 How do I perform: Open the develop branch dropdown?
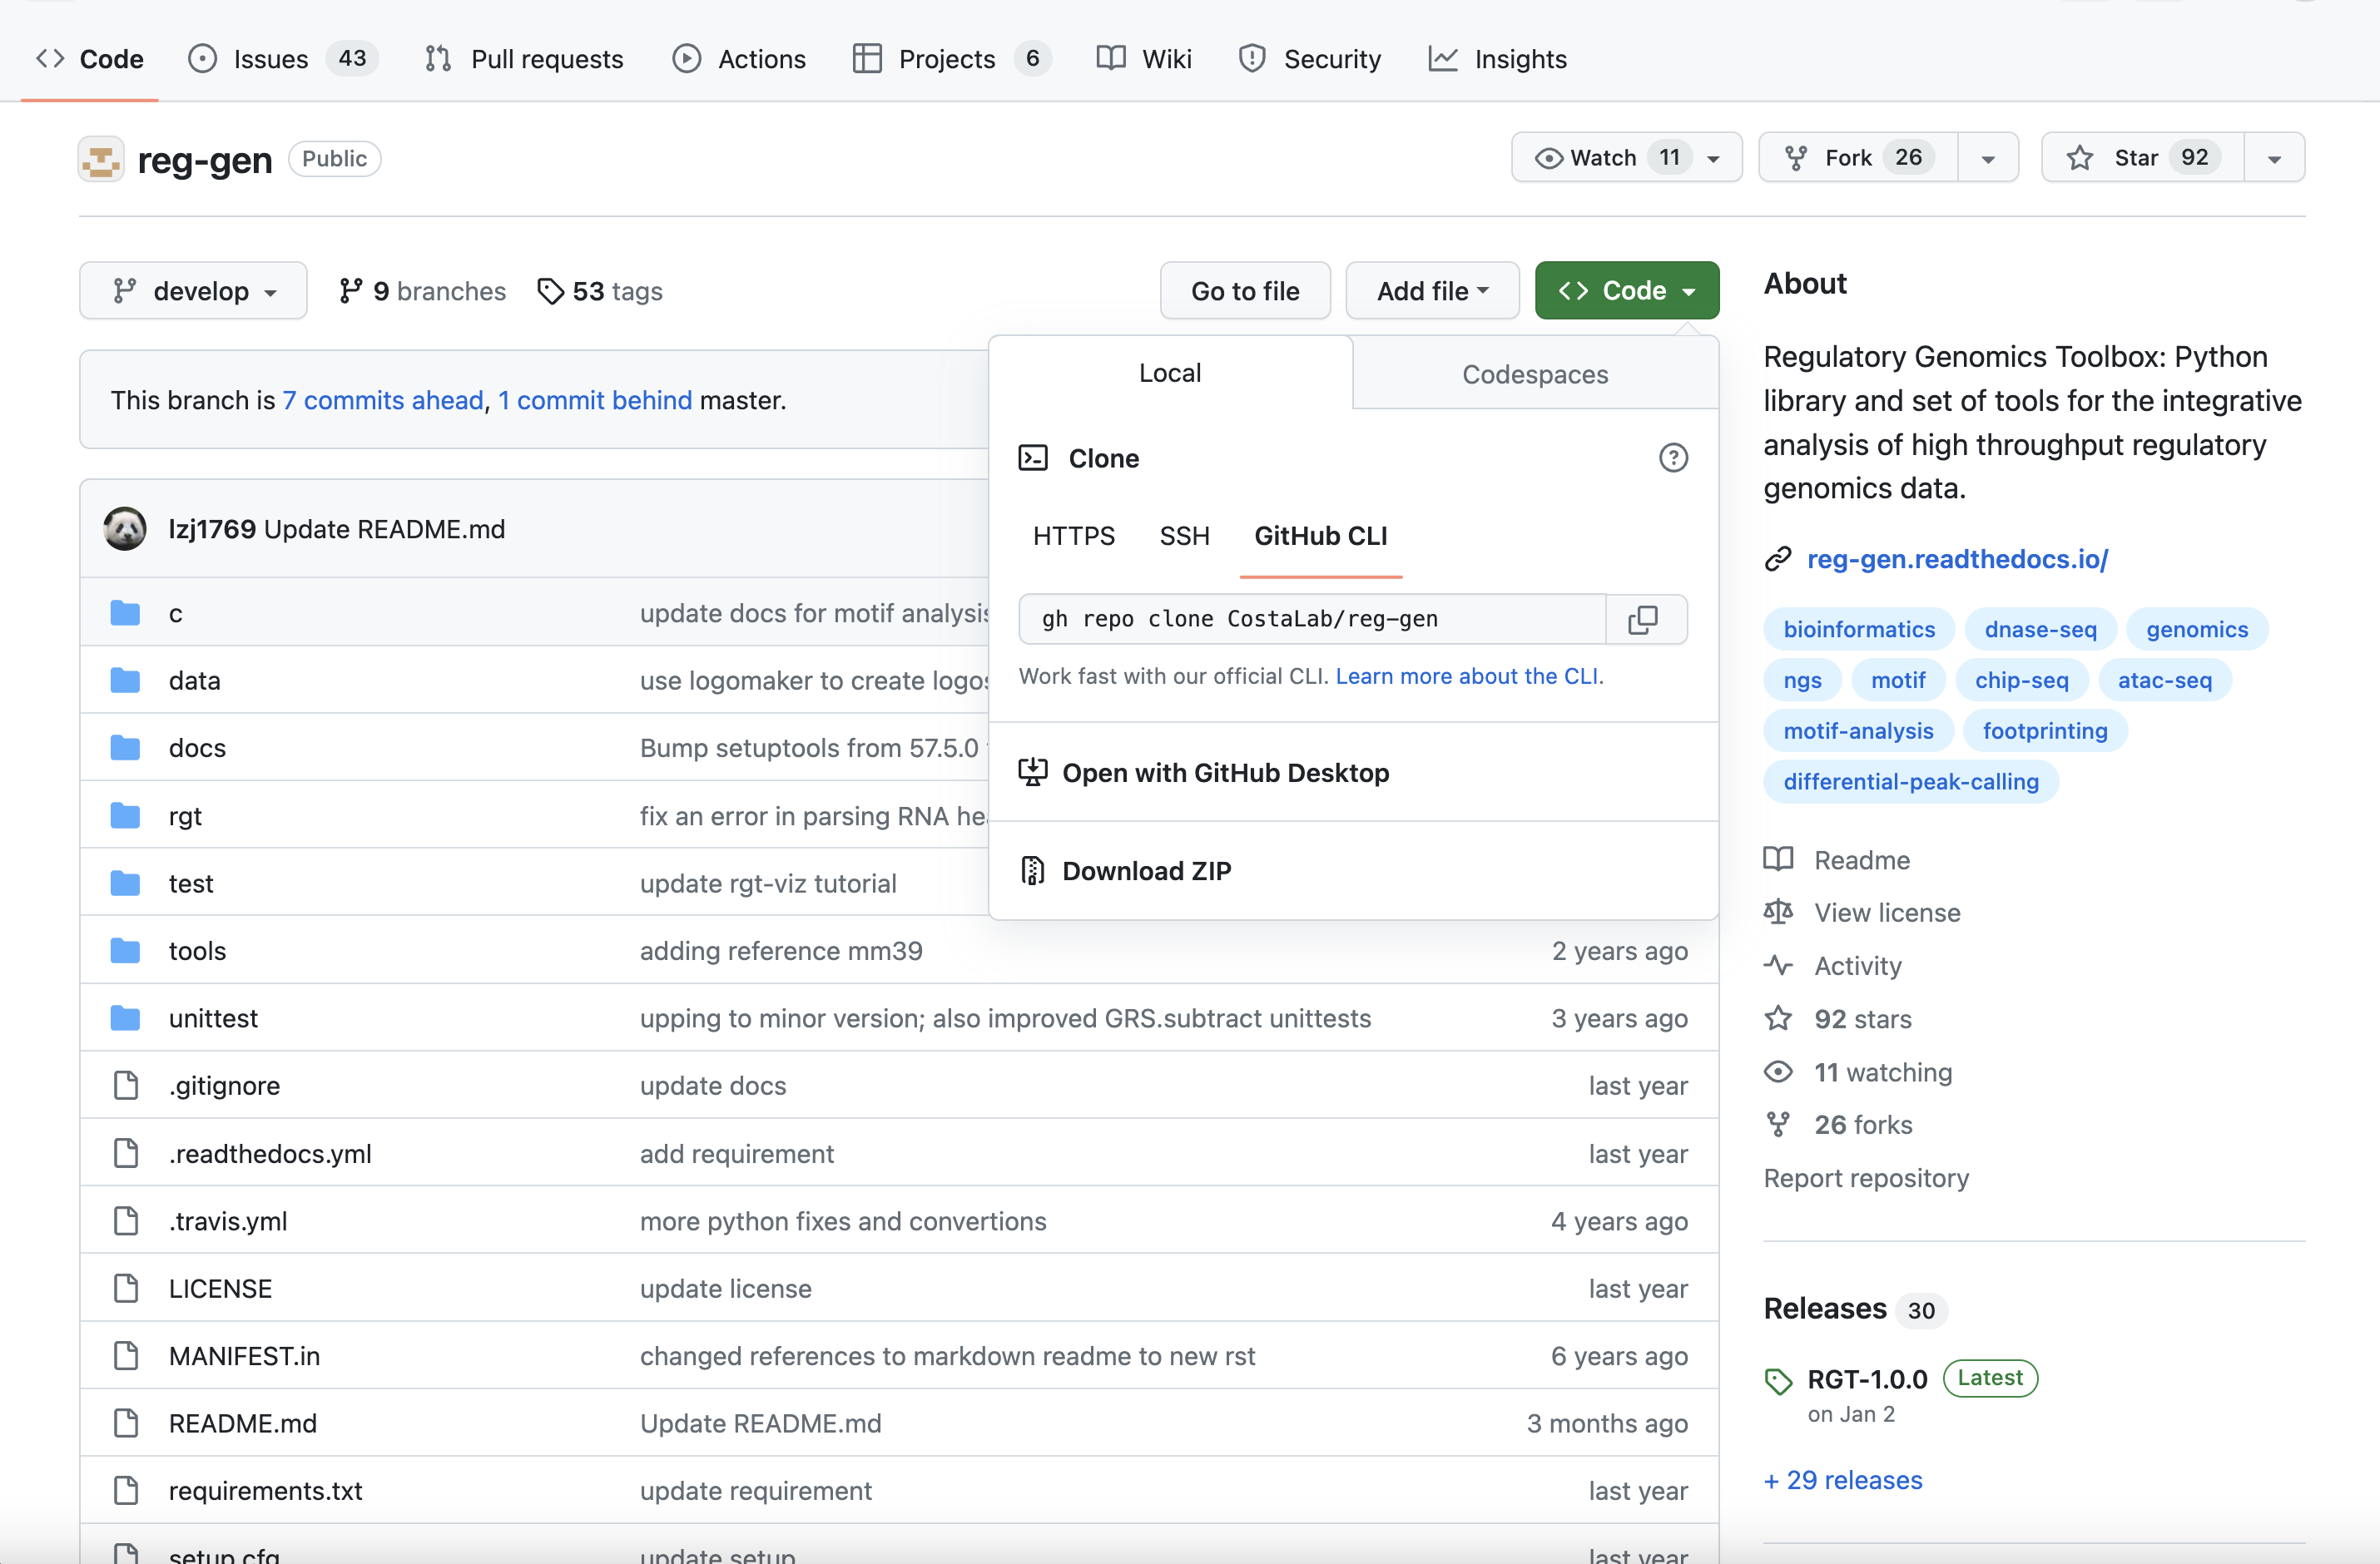pos(193,291)
